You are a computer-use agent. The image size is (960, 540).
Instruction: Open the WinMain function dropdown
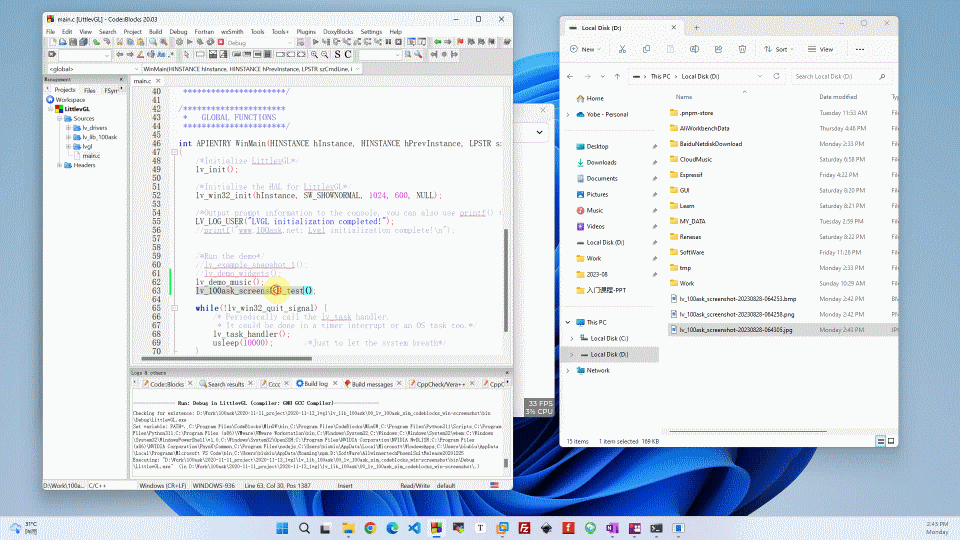pyautogui.click(x=251, y=69)
